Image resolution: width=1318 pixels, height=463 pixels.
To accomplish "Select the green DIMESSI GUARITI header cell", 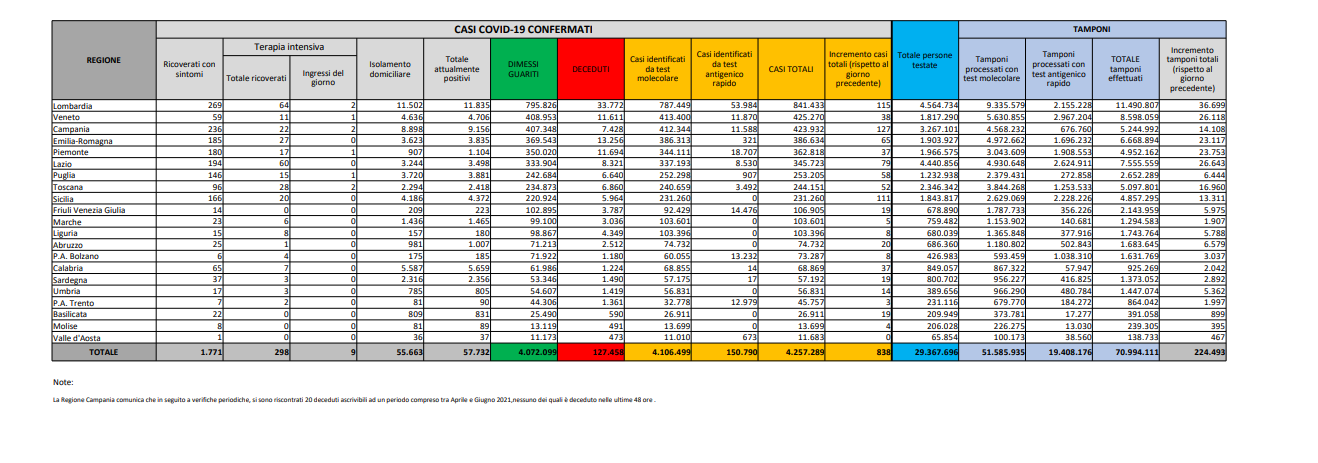I will point(524,68).
